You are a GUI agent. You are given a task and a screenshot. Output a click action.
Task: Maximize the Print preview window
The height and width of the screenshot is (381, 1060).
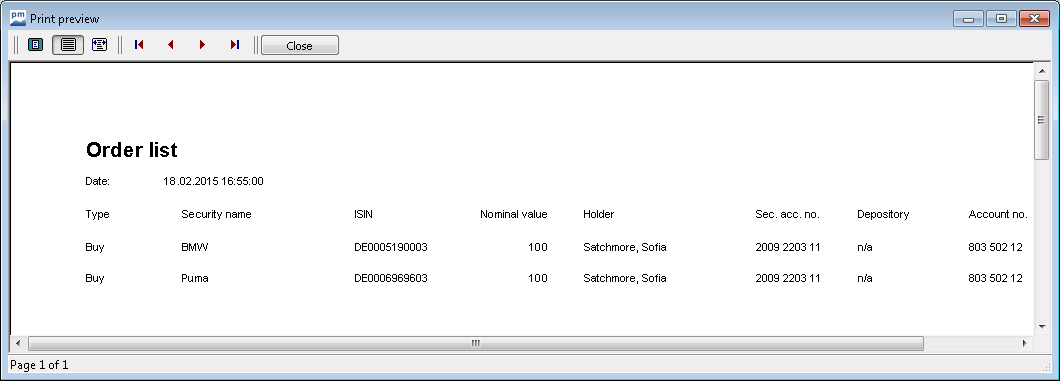[1001, 19]
